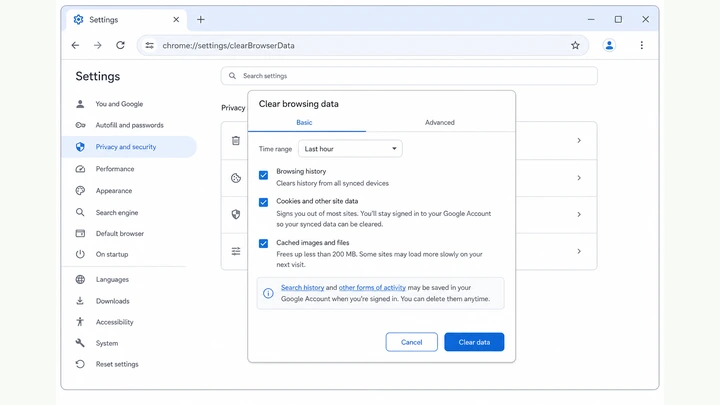Viewport: 720px width, 405px height.
Task: Click the sliders icon in Privacy list
Action: click(236, 251)
